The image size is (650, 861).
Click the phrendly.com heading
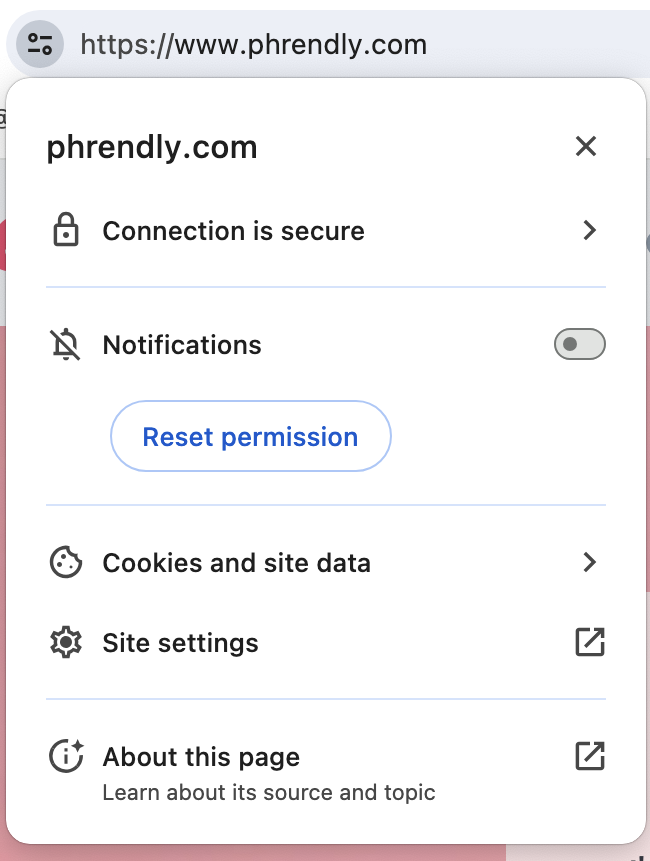151,146
